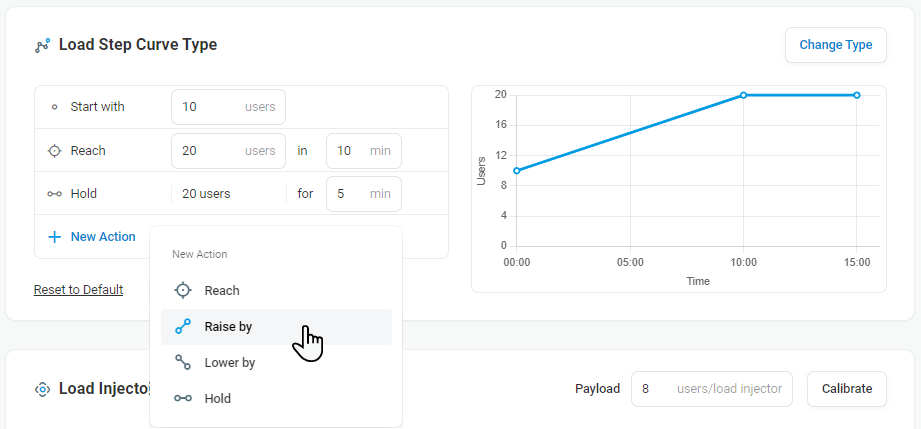Click the Start with users input field
The image size is (921, 429).
point(228,107)
